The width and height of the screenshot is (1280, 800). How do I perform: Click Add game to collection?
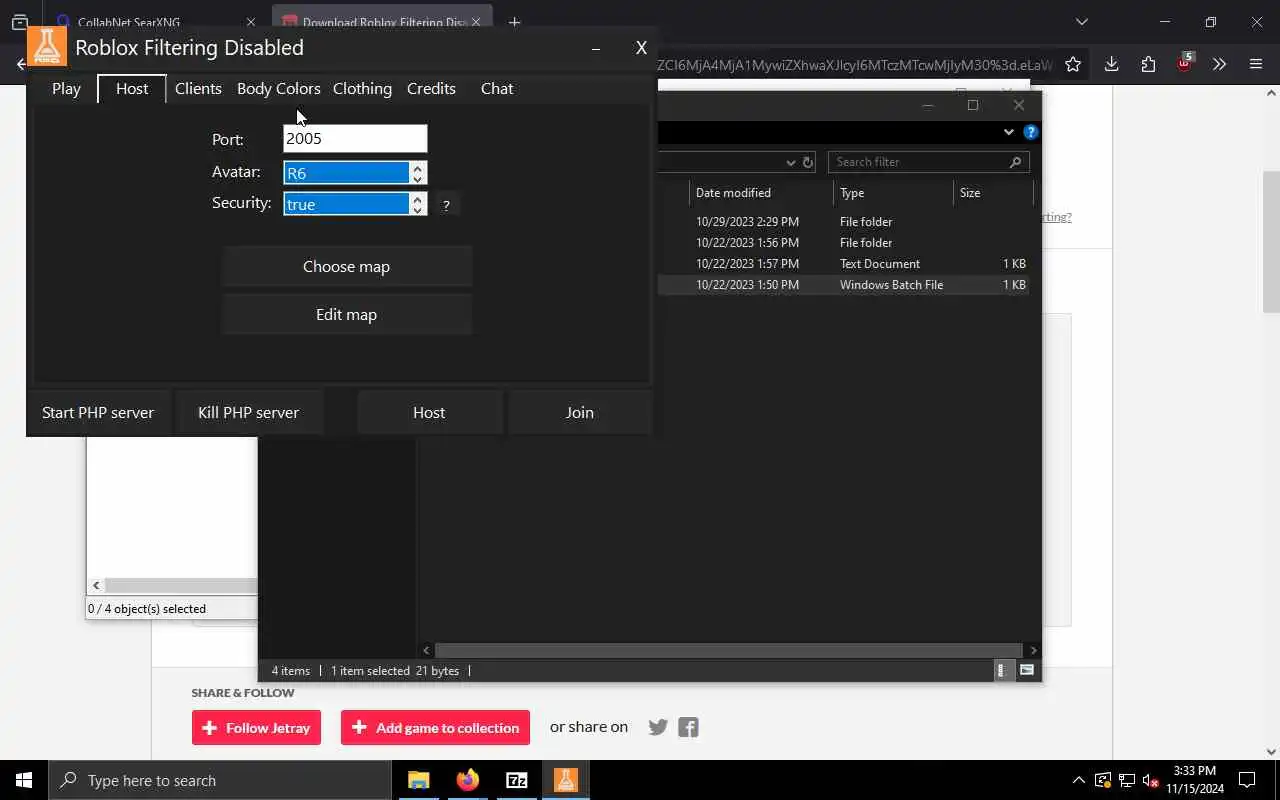coord(436,728)
